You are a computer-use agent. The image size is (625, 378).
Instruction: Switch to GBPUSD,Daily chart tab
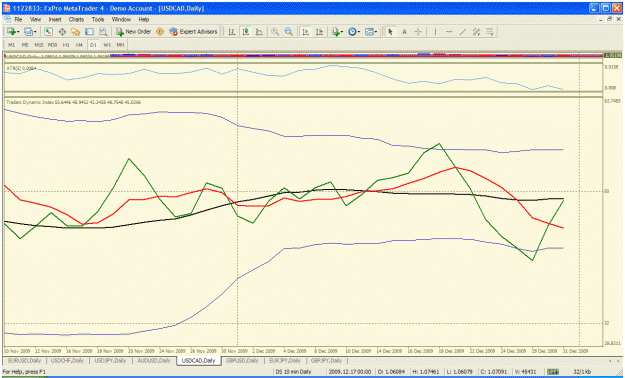click(x=242, y=360)
